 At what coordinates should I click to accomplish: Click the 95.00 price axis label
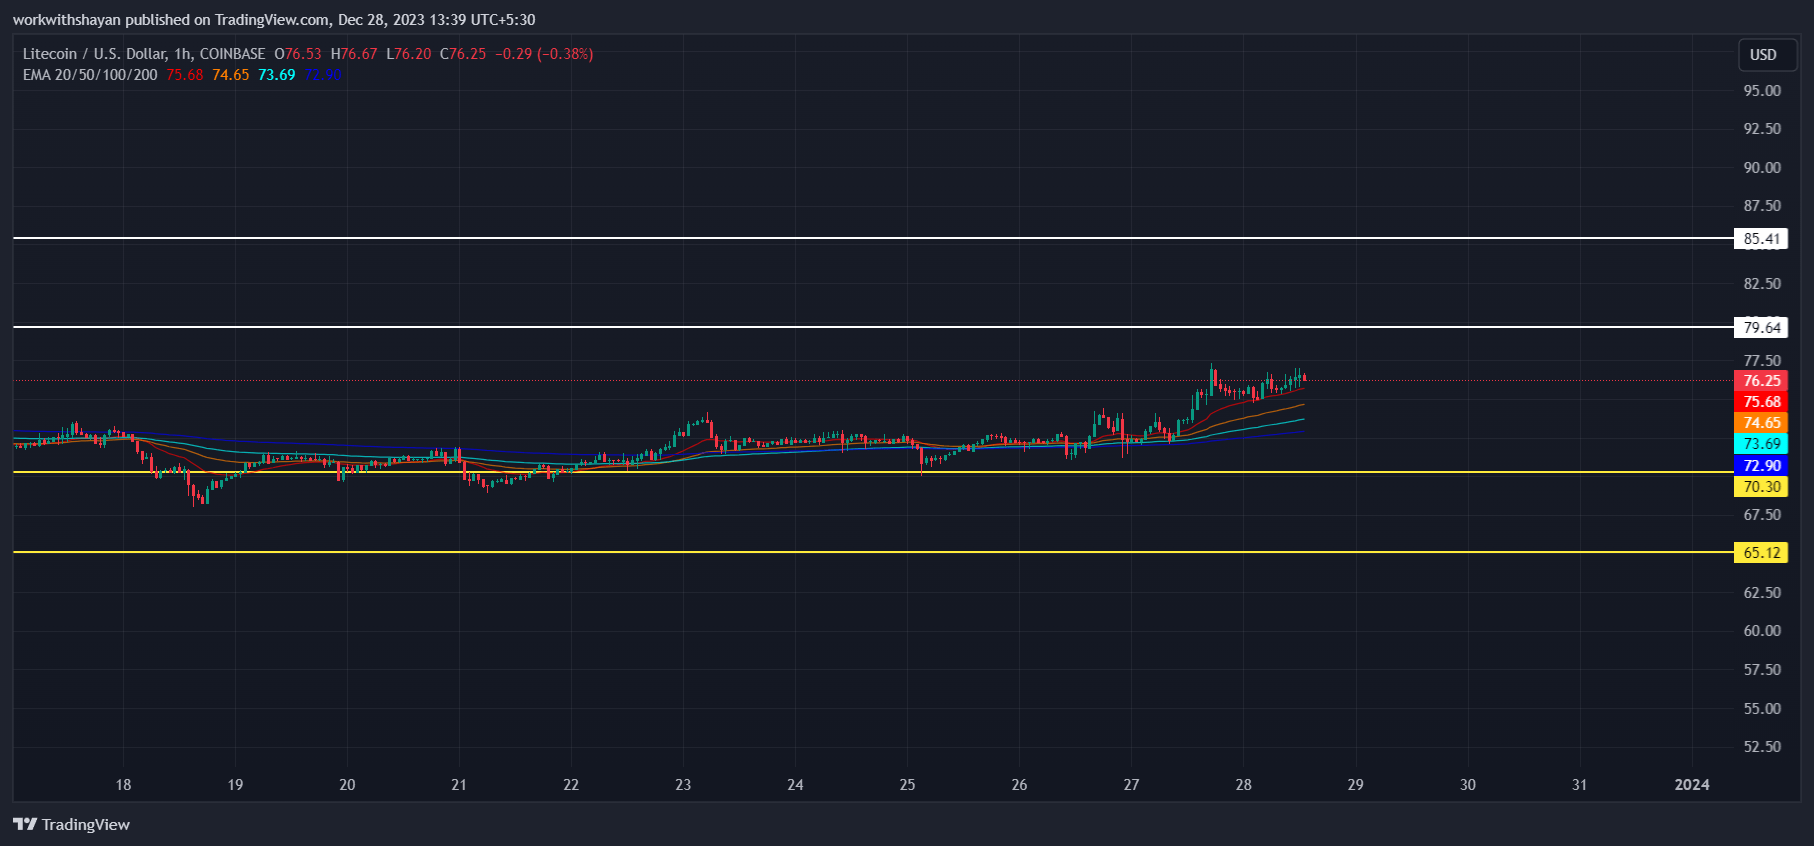click(1762, 91)
